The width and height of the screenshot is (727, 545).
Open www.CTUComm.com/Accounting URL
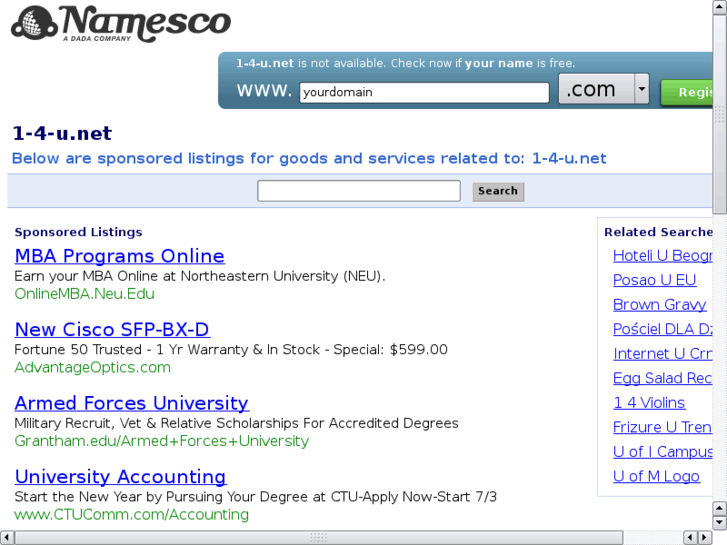(132, 514)
